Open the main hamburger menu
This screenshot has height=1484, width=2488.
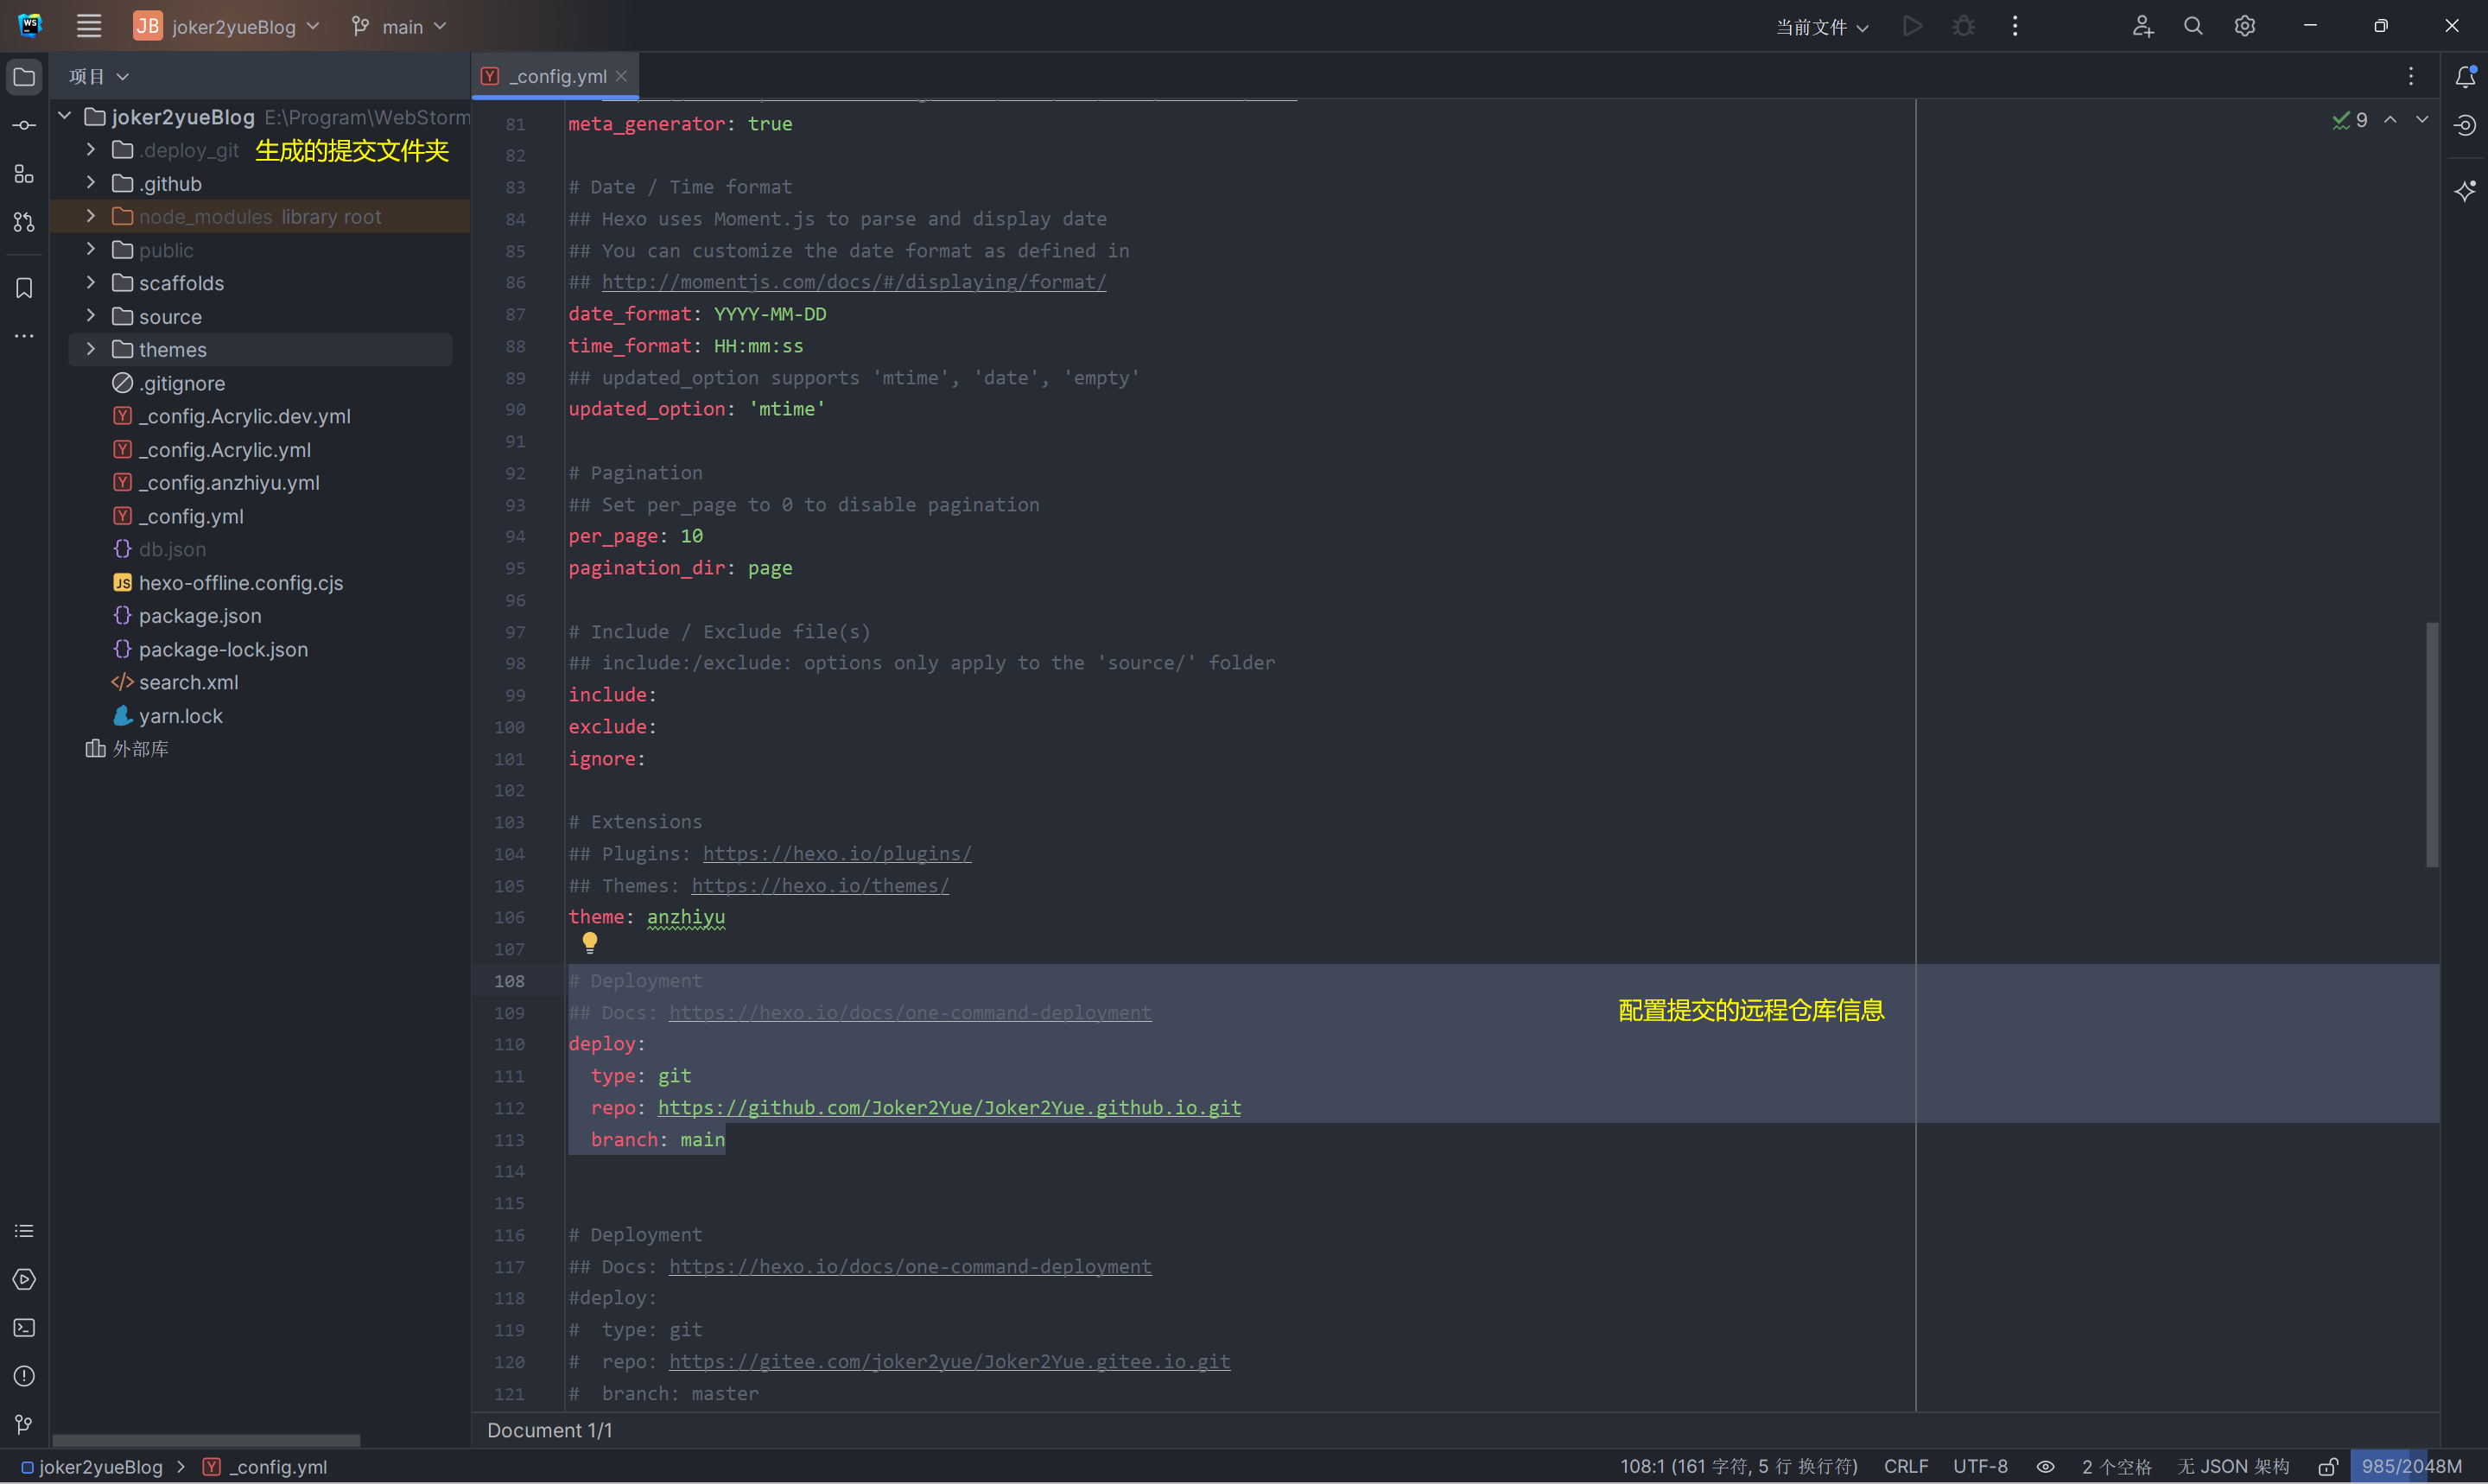pos(89,26)
